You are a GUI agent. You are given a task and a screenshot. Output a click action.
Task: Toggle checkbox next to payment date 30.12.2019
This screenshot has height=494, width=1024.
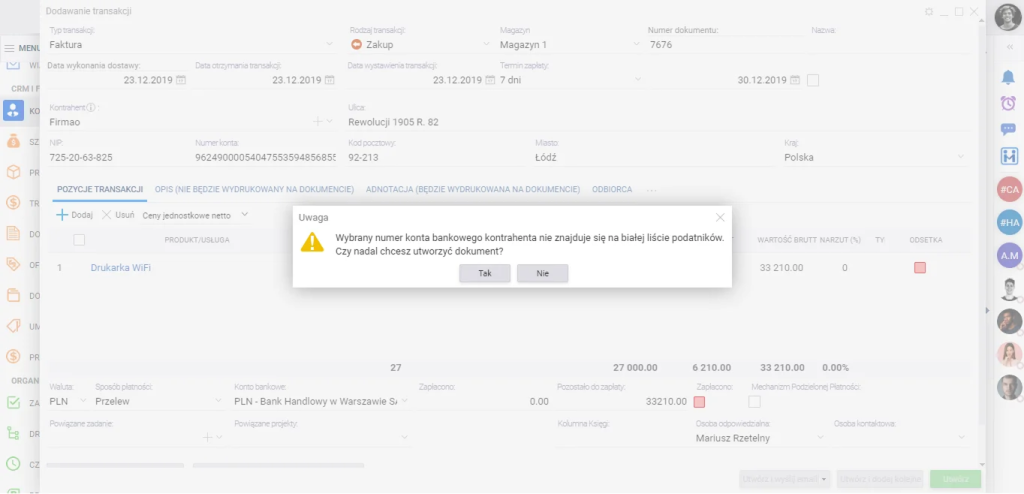(x=813, y=80)
